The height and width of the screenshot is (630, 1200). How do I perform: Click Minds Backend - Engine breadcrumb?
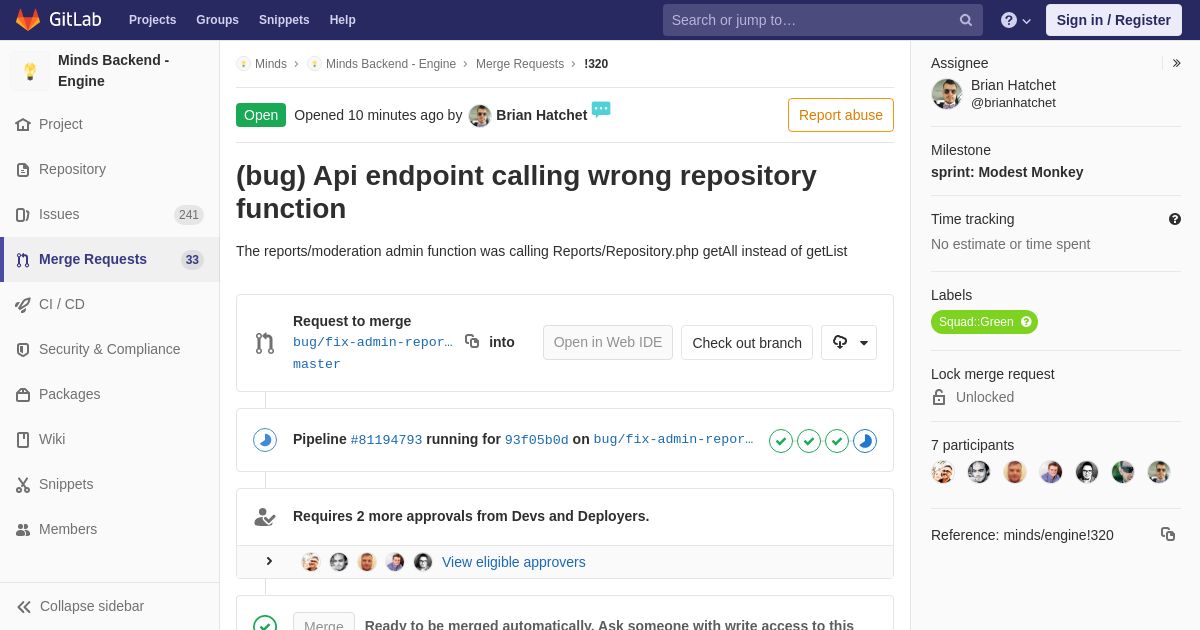click(x=391, y=64)
